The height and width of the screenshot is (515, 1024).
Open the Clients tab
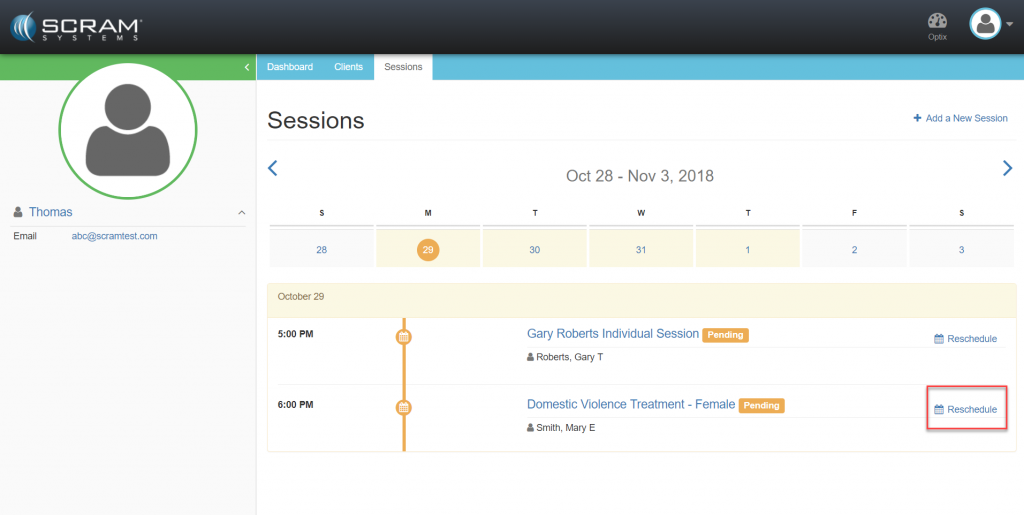click(348, 67)
